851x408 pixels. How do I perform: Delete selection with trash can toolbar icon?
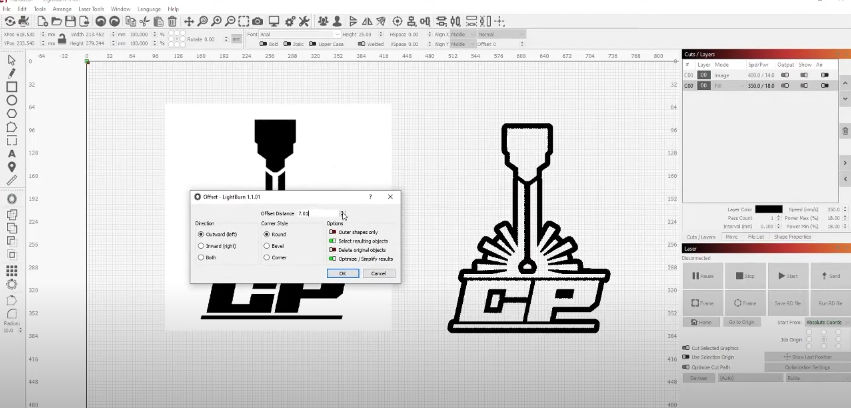tap(172, 21)
